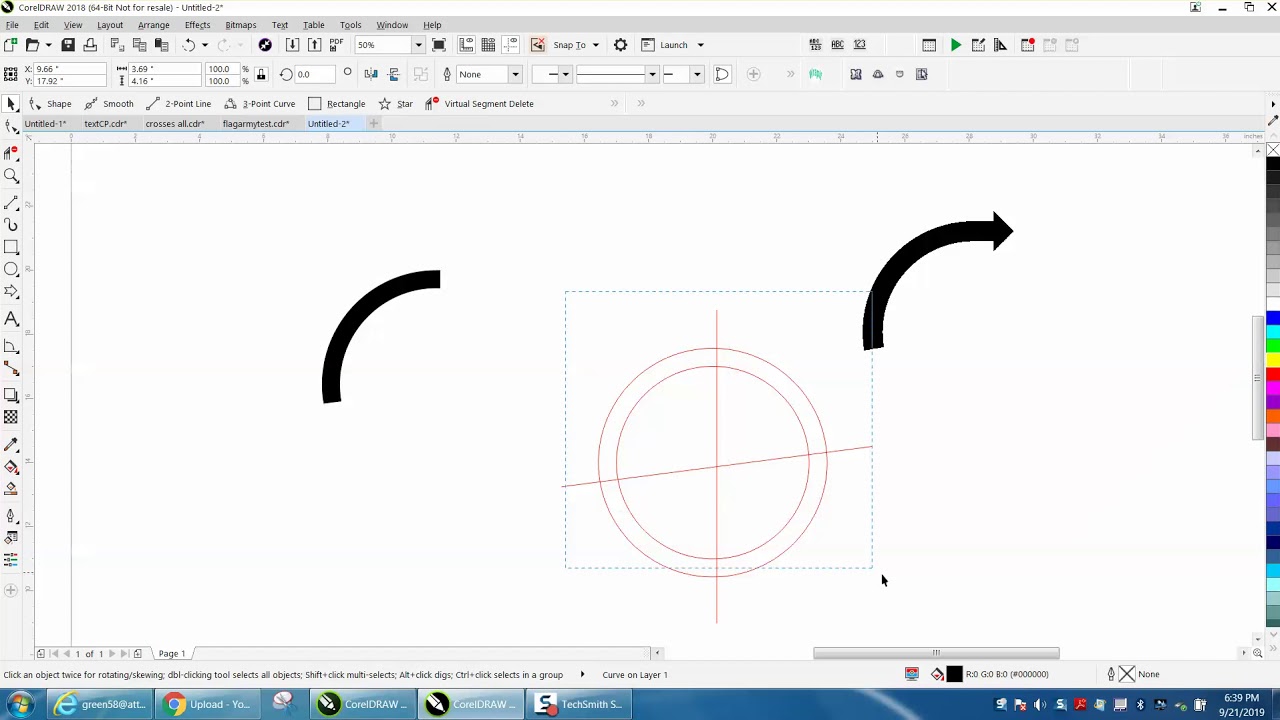
Task: Select the Interactive Fill tool in toolbox
Action: (x=11, y=467)
